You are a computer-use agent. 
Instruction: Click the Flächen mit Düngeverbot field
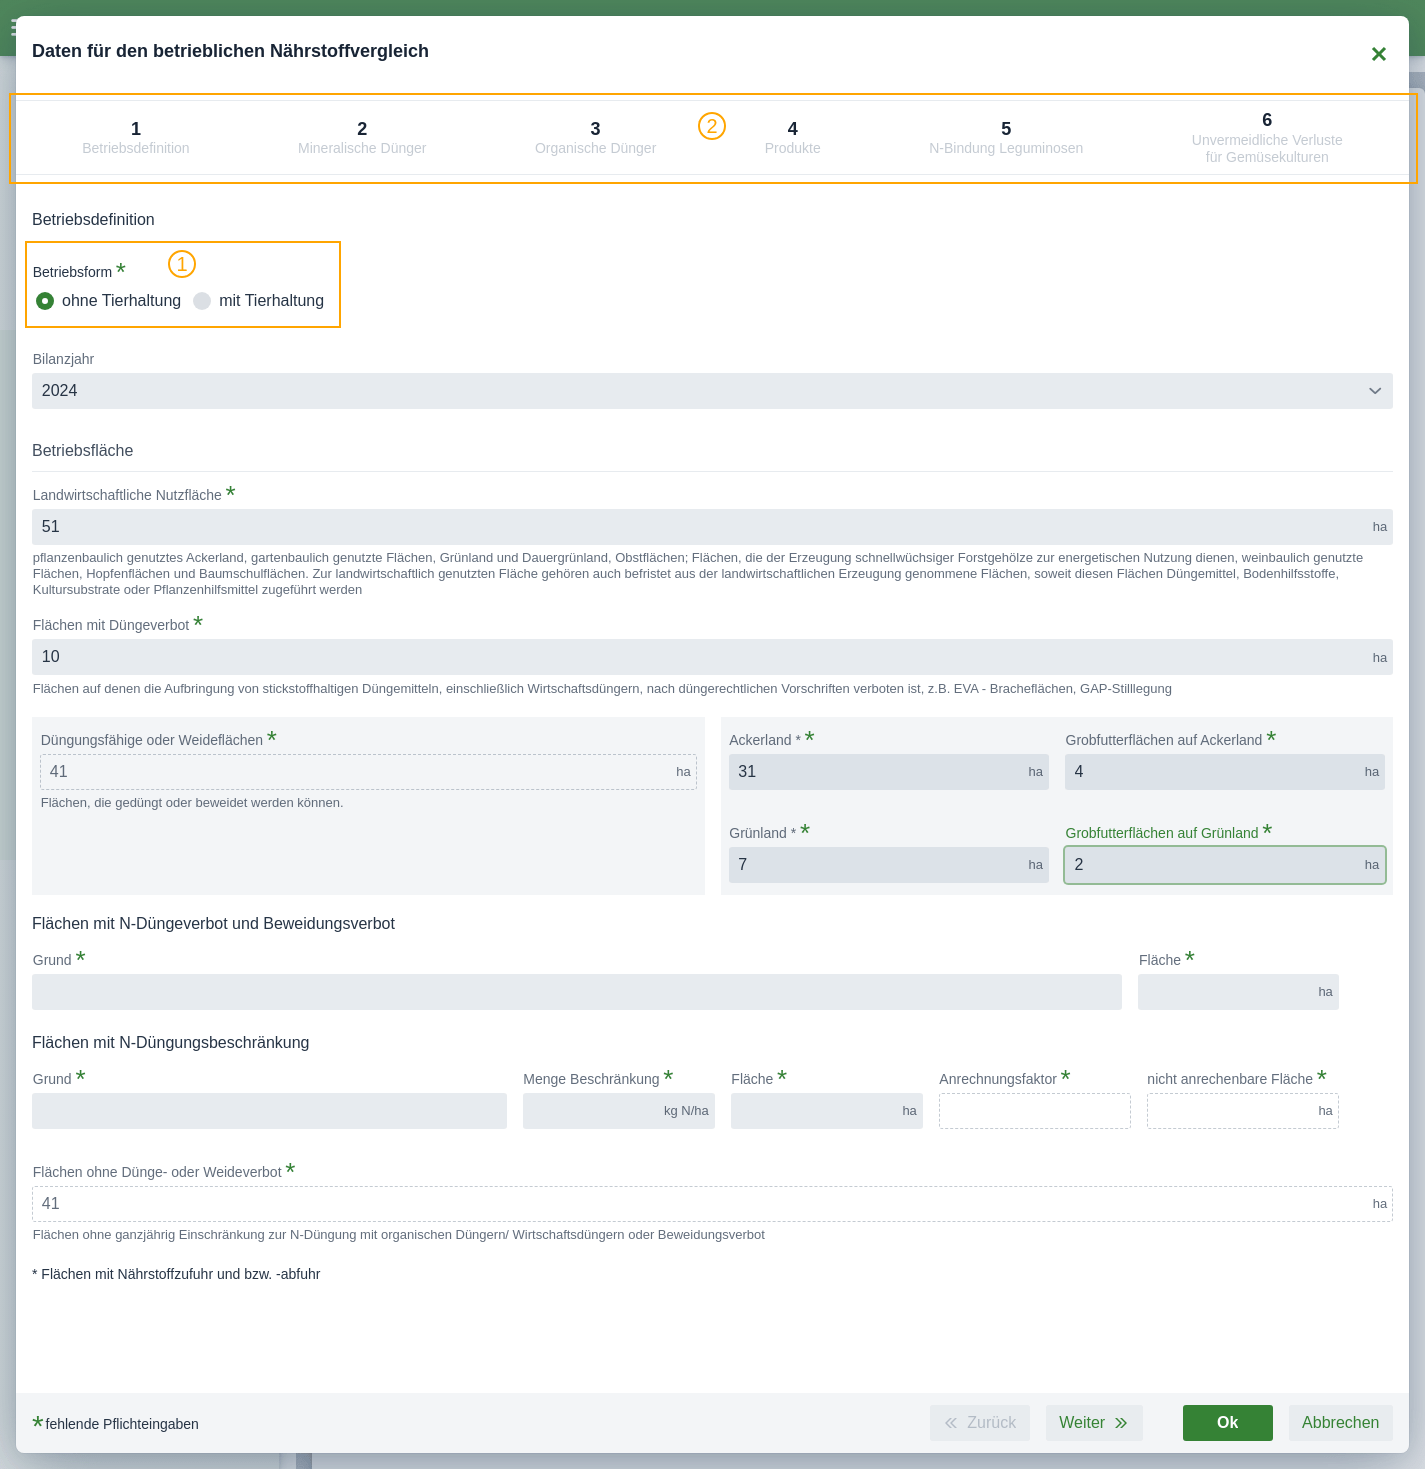[x=712, y=657]
